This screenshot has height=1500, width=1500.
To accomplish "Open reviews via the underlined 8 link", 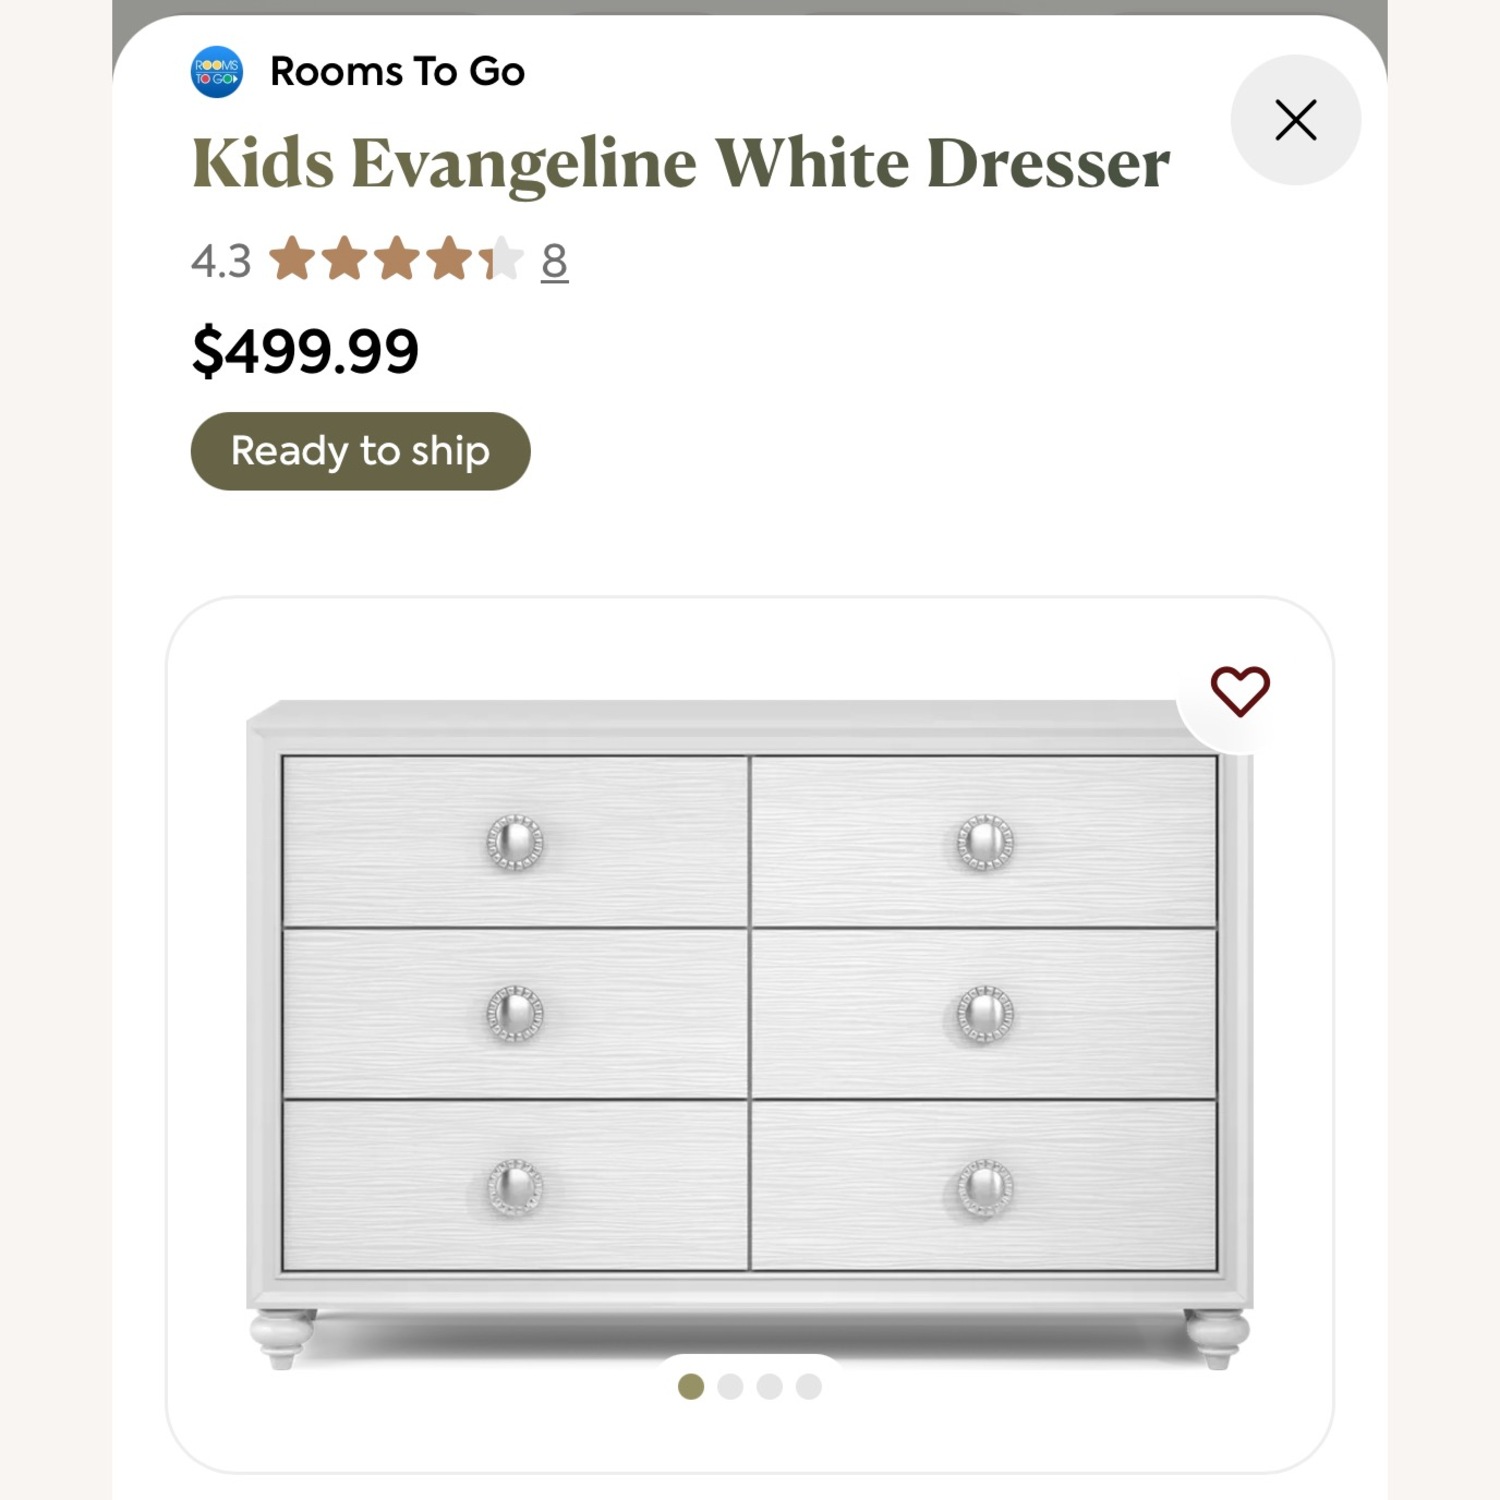I will [554, 261].
